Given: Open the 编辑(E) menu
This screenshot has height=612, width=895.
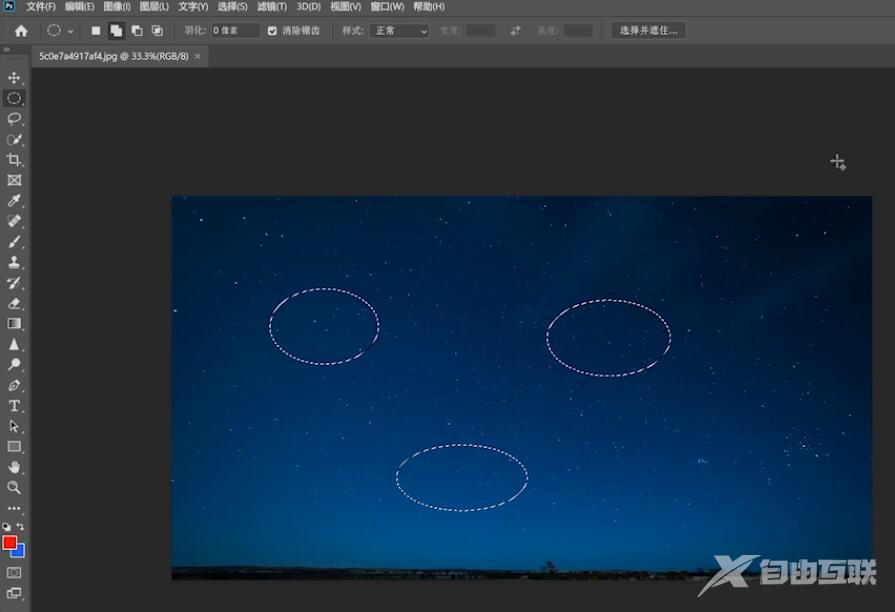Looking at the screenshot, I should (80, 7).
